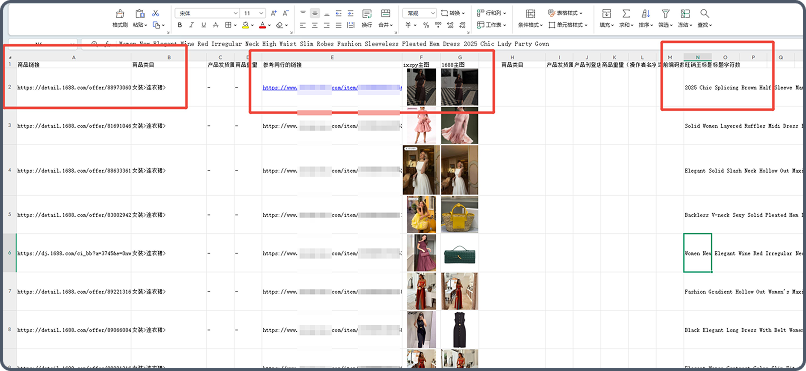Click the Sort (排序) icon

click(646, 13)
